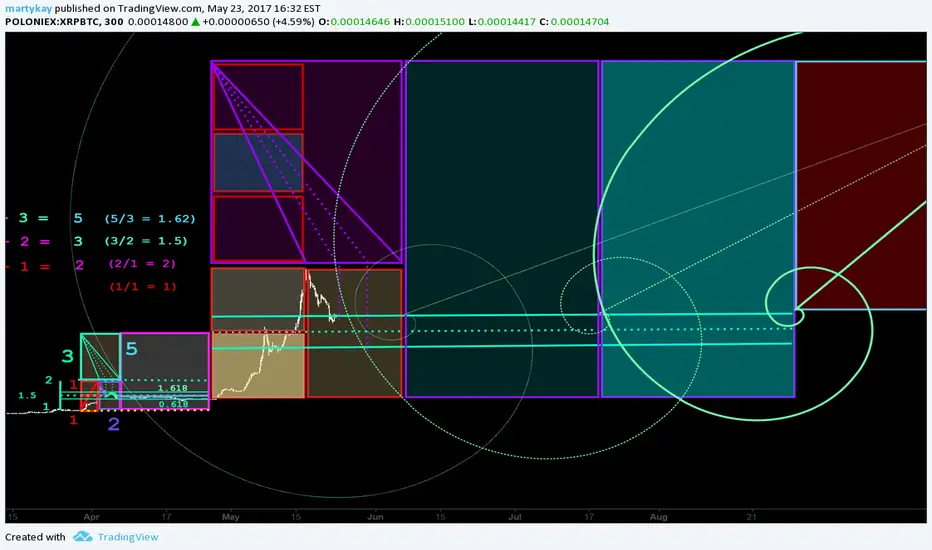Select the '(2/1 = 2)' ratio annotation

[142, 263]
